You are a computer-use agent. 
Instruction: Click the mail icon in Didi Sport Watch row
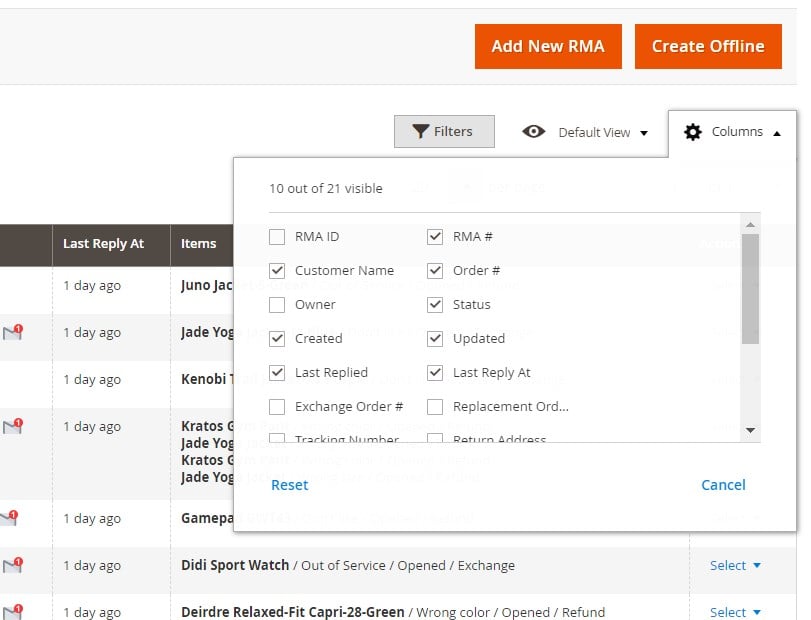(13, 565)
